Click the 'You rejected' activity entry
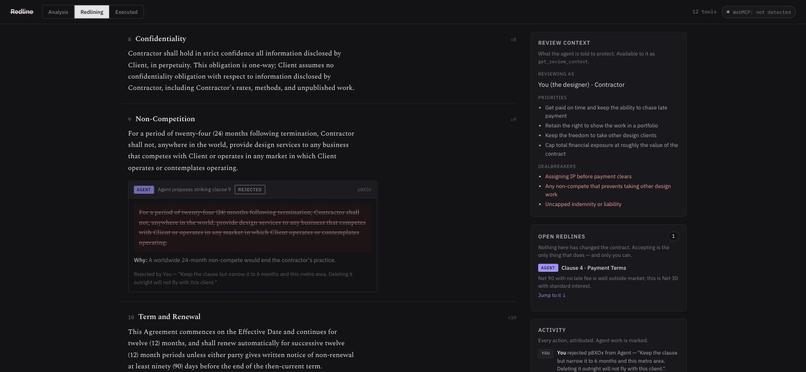Image resolution: width=806 pixels, height=372 pixels. coord(617,361)
